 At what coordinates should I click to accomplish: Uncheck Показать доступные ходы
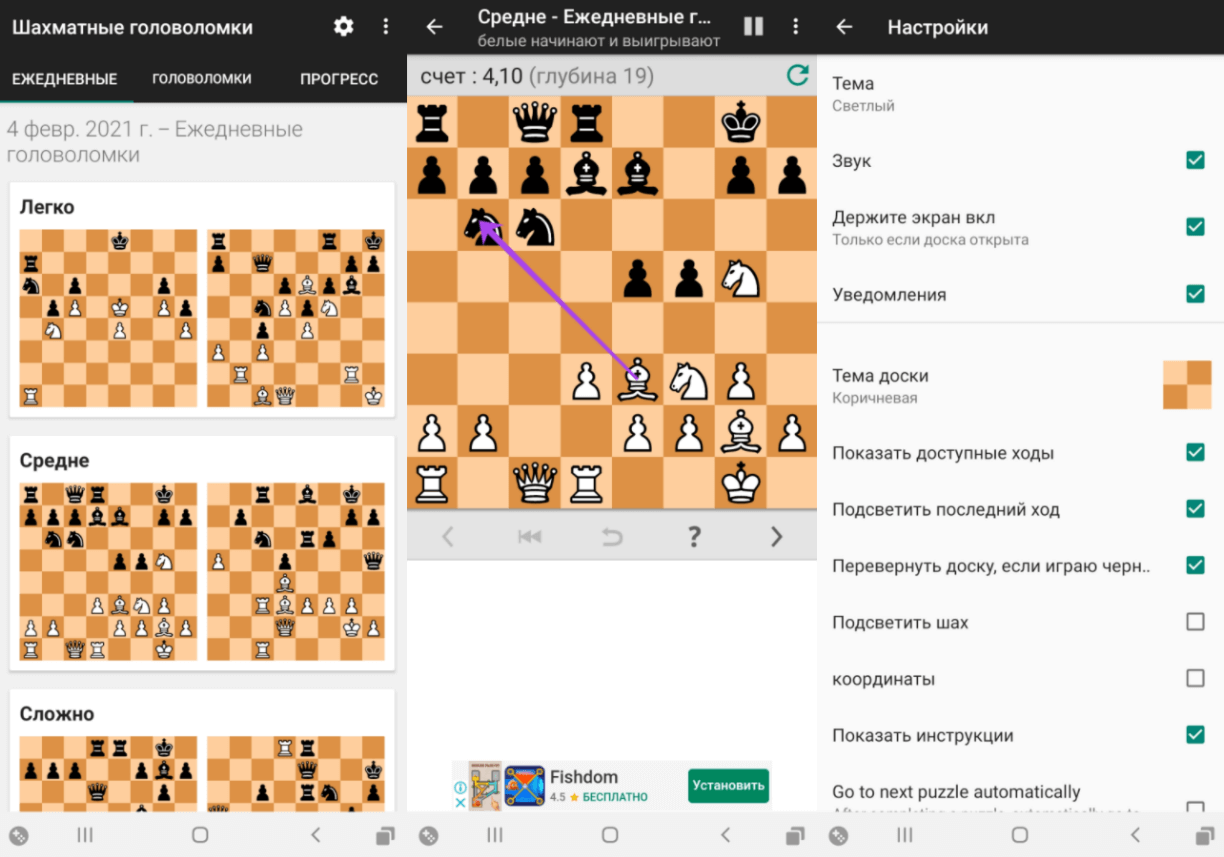[1195, 453]
